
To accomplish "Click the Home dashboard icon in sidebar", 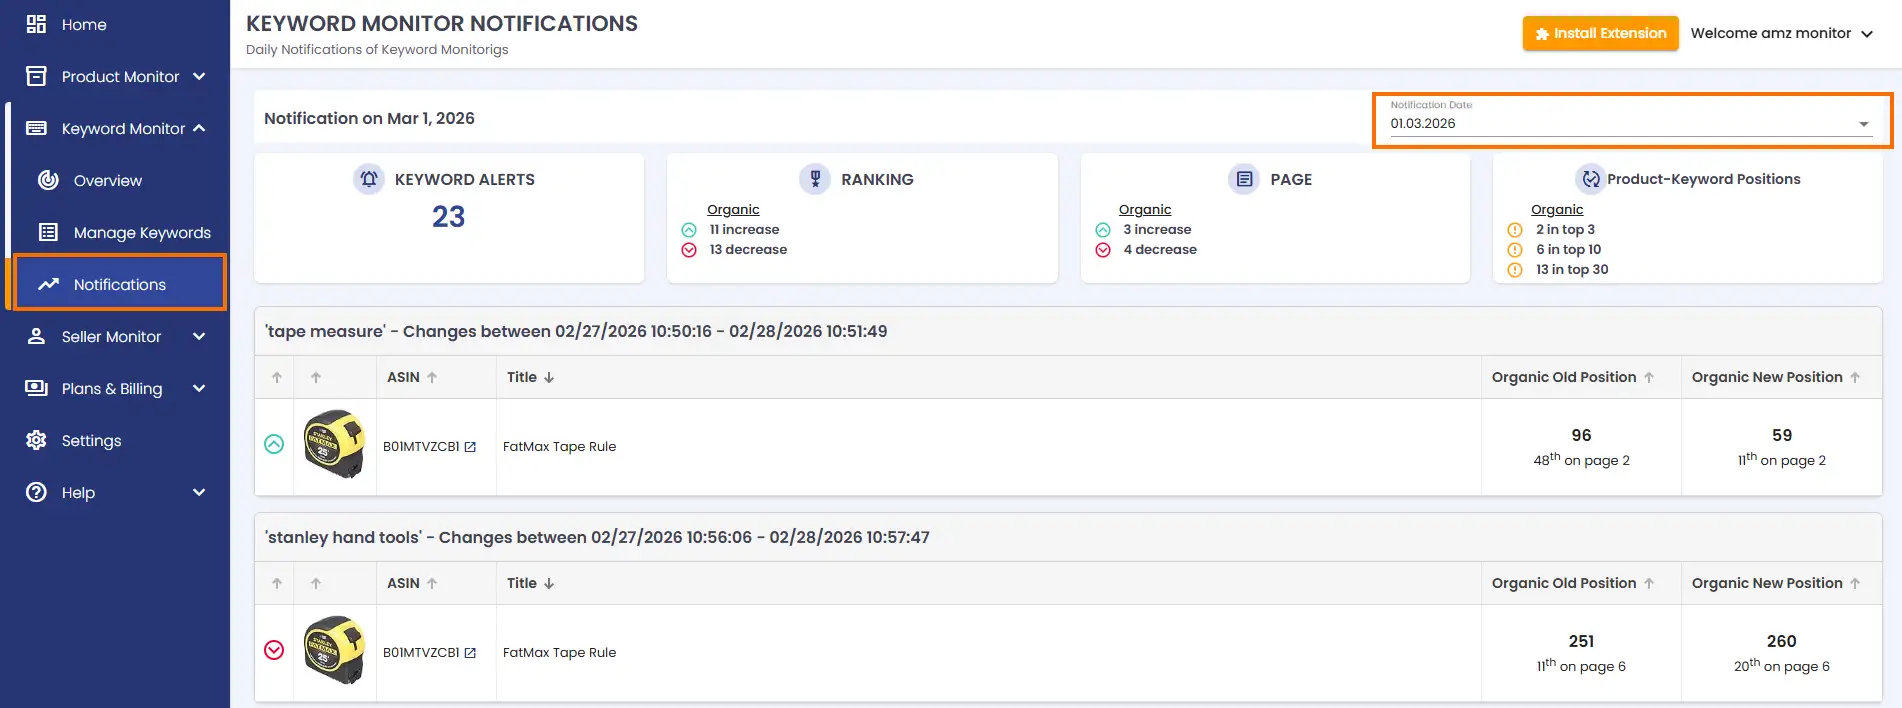I will point(36,24).
